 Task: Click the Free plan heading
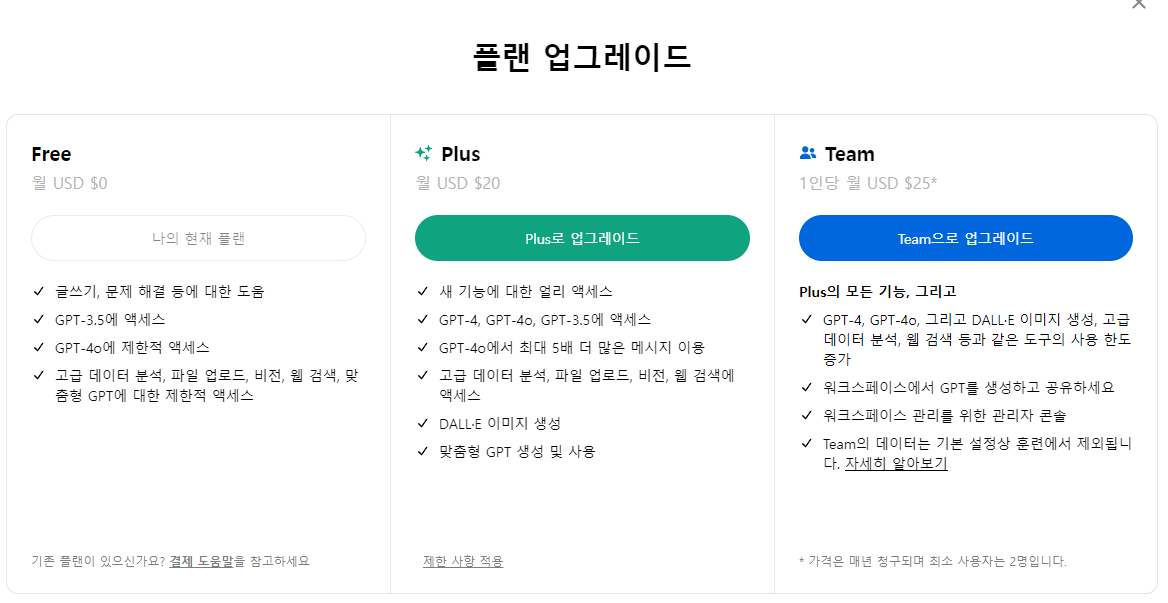[x=50, y=154]
